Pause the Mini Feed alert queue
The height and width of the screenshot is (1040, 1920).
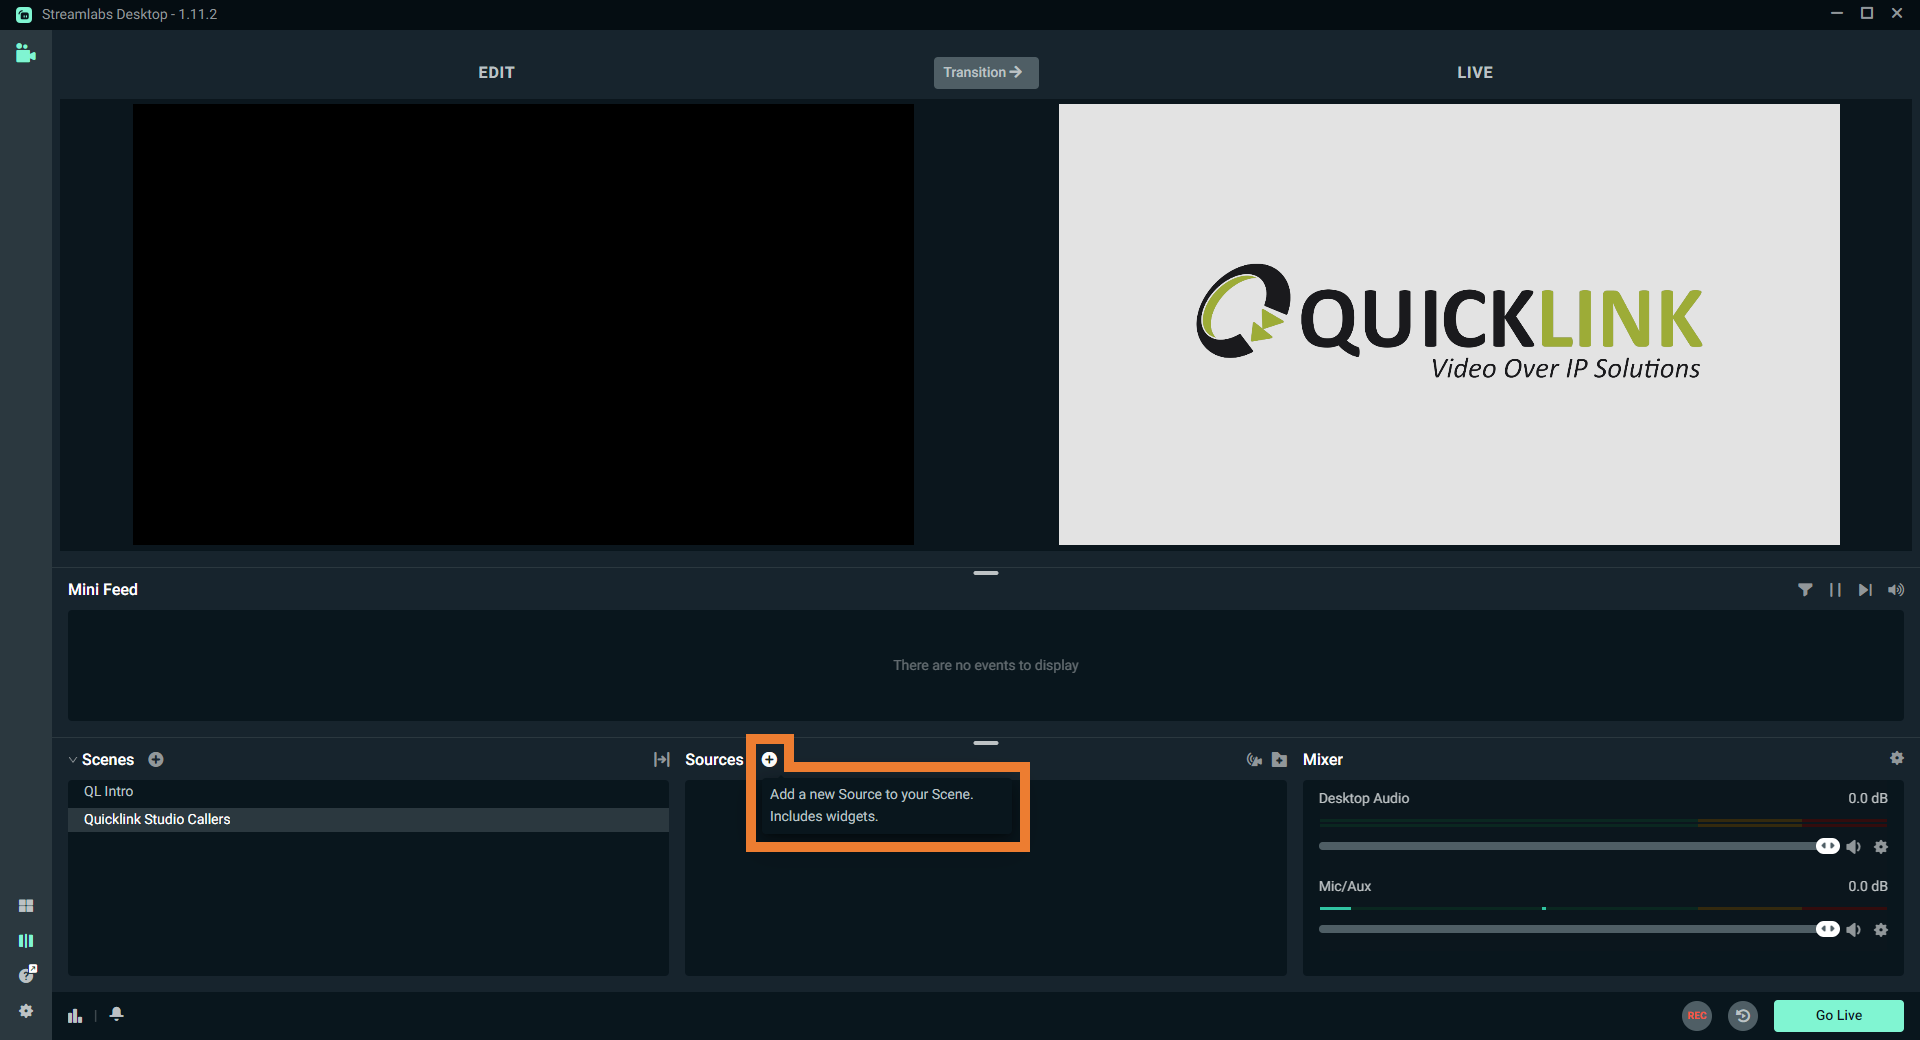tap(1835, 590)
